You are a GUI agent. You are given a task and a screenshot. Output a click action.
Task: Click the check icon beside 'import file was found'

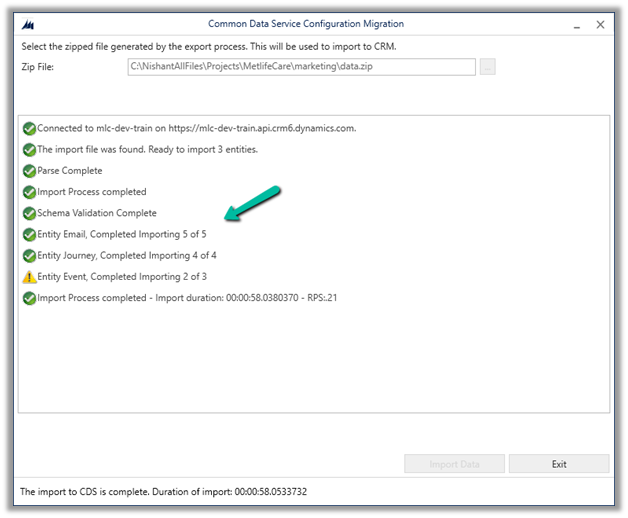pos(29,150)
